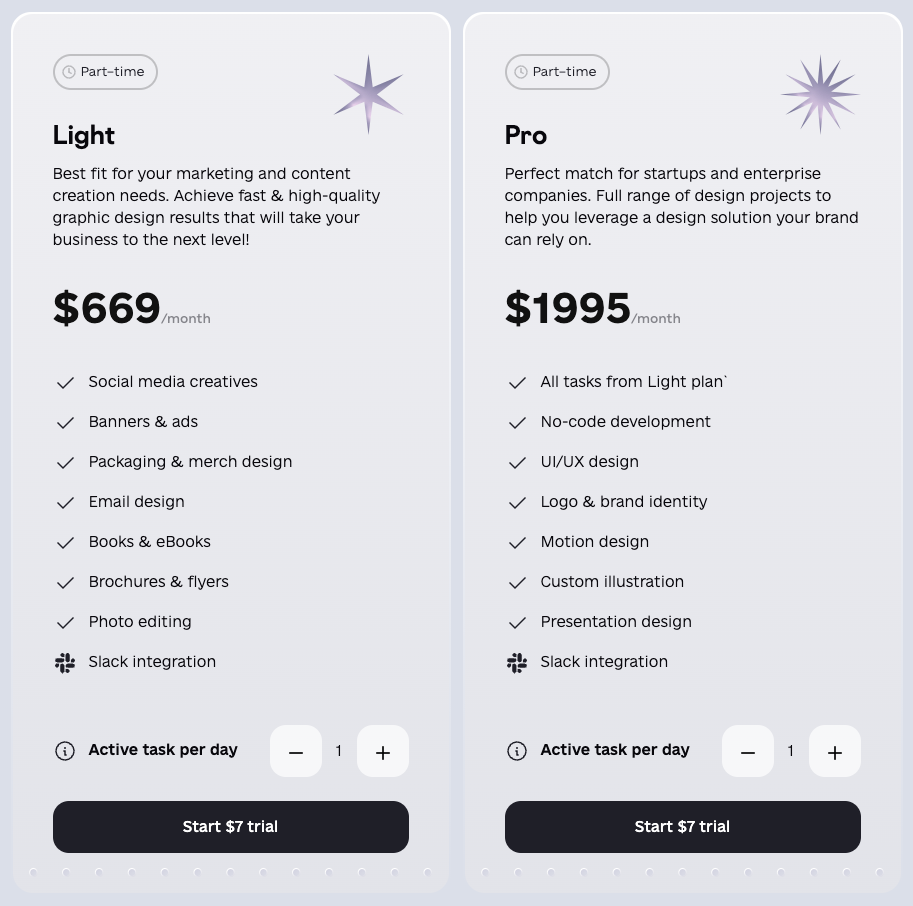The height and width of the screenshot is (906, 913).
Task: Click checkmark beside Motion design
Action: pyautogui.click(x=517, y=543)
